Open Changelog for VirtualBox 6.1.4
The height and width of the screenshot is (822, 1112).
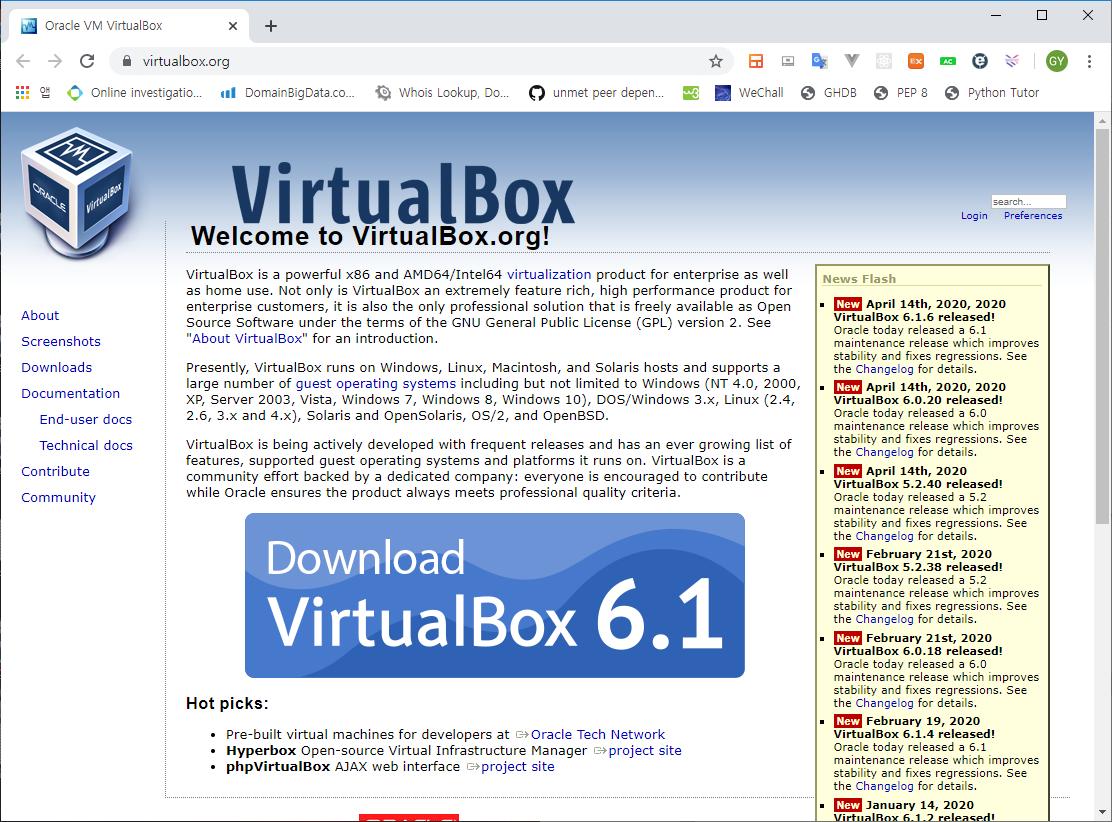[x=884, y=786]
